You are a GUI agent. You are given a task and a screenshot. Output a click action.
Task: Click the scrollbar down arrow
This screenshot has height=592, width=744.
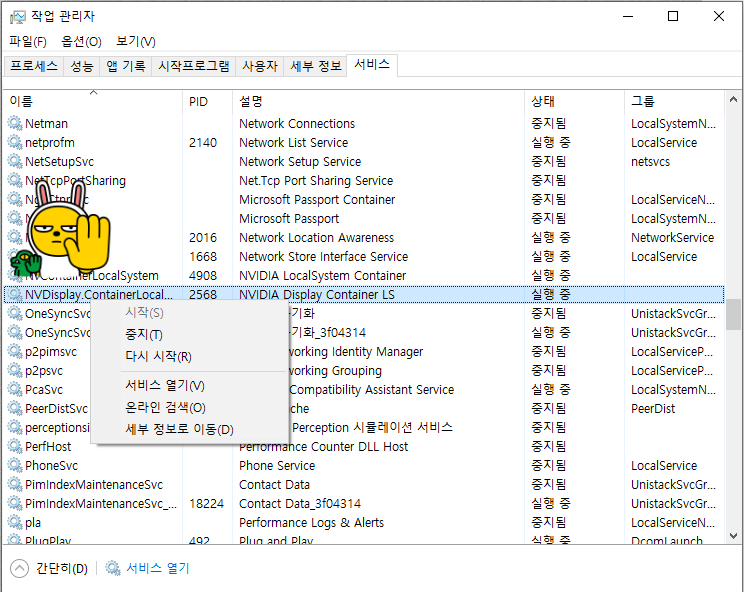tap(733, 536)
